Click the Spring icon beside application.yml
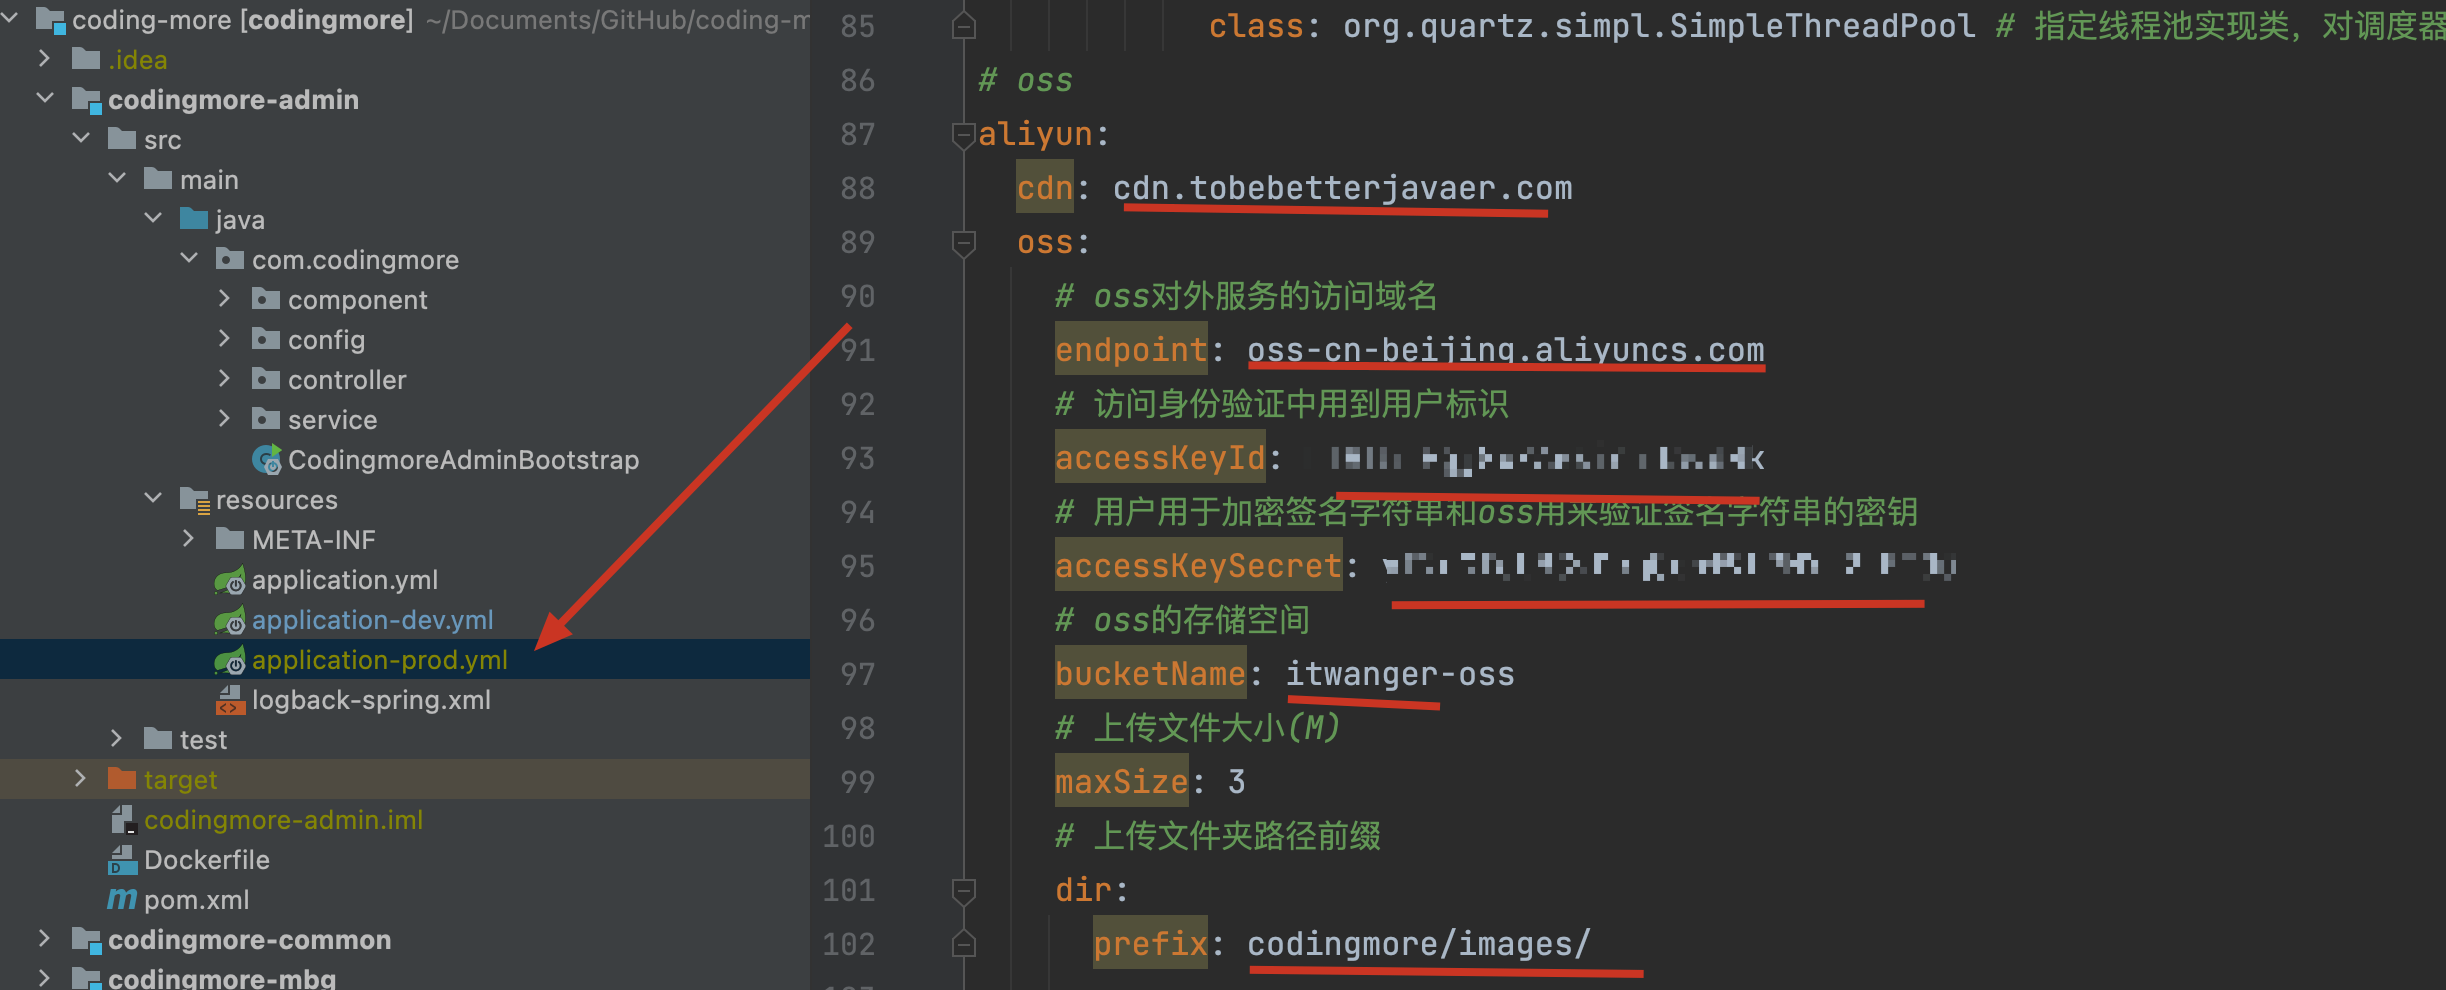The image size is (2446, 990). click(x=230, y=581)
